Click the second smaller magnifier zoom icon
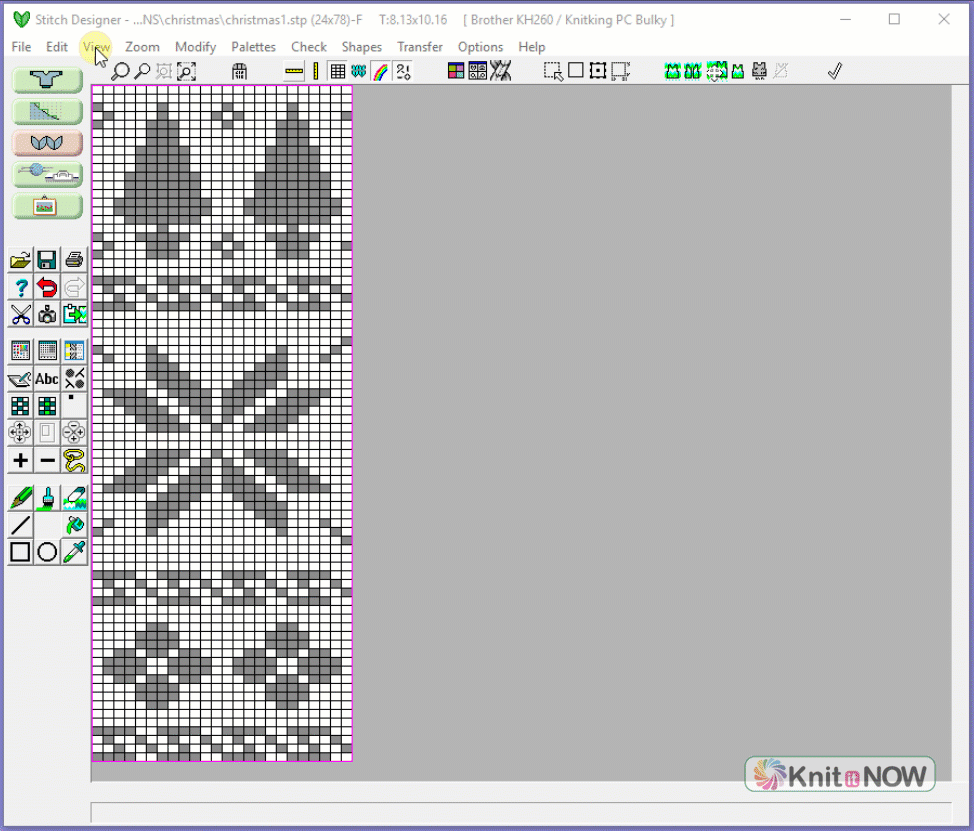 coord(143,71)
